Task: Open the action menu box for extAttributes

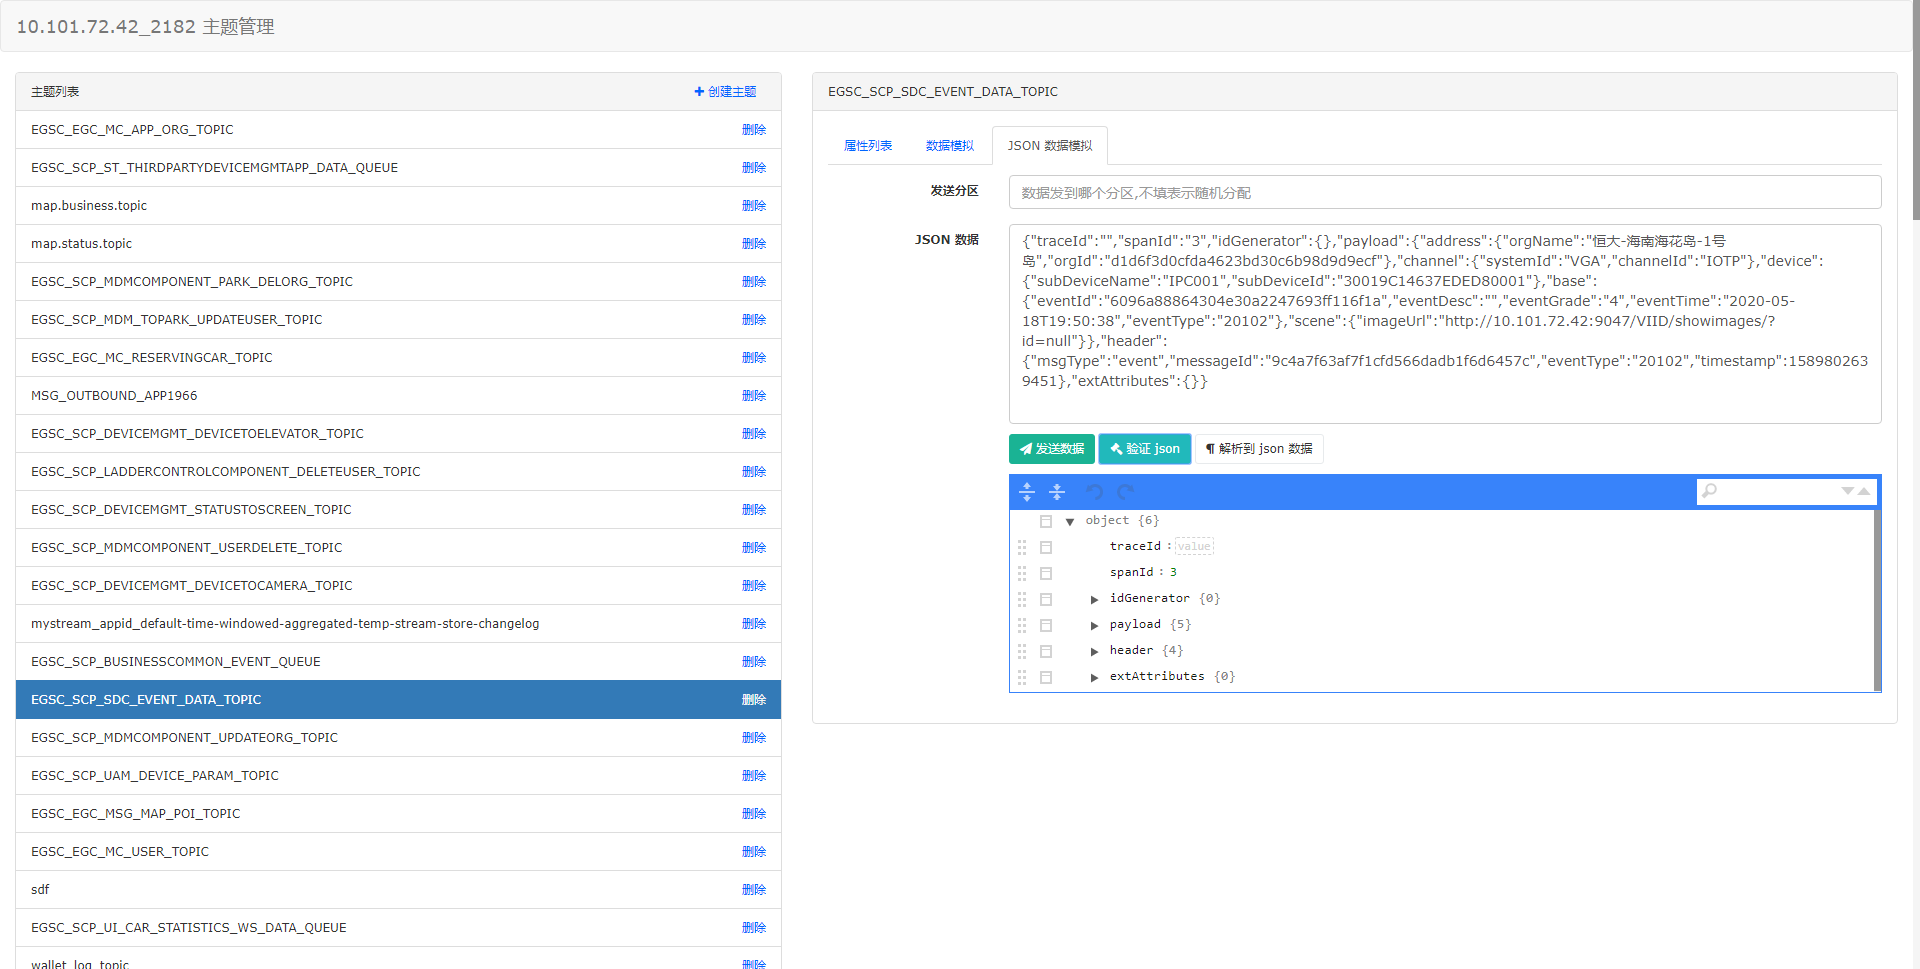Action: [1046, 677]
